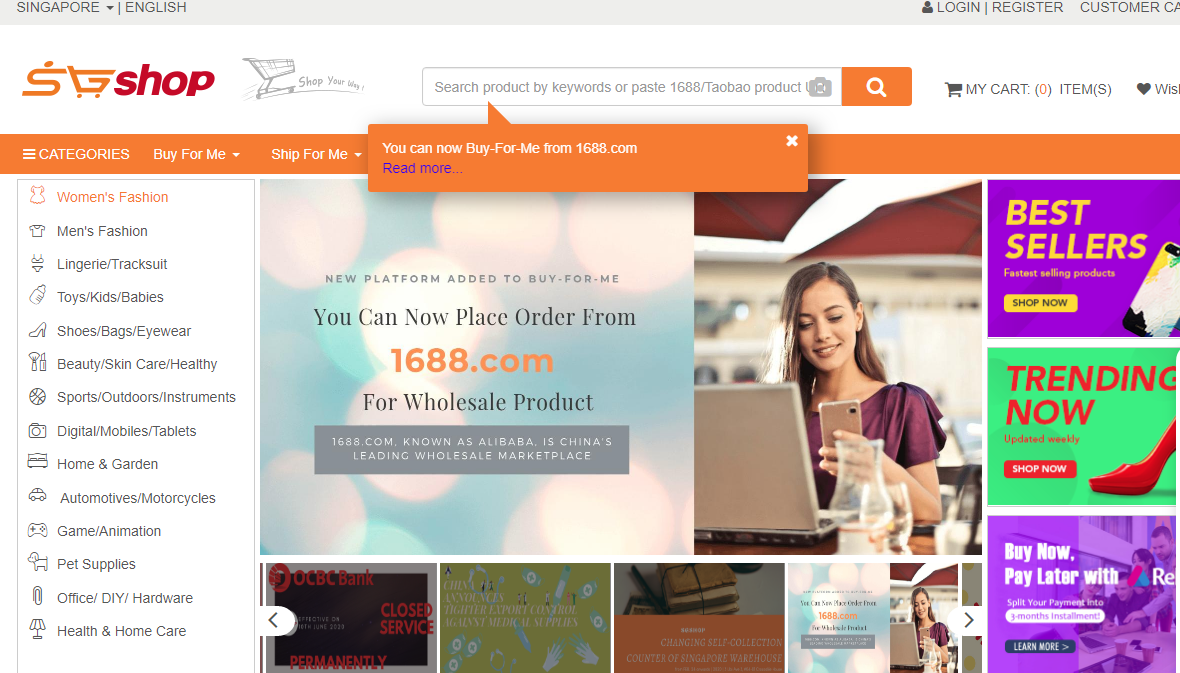Open the Read more link
The height and width of the screenshot is (673, 1180).
click(422, 169)
